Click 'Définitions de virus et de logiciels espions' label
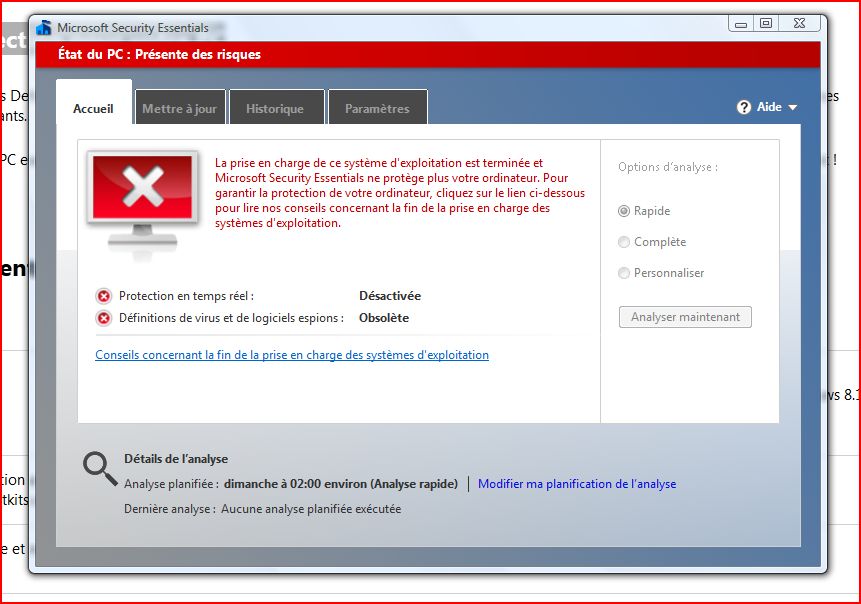861x604 pixels. point(231,318)
